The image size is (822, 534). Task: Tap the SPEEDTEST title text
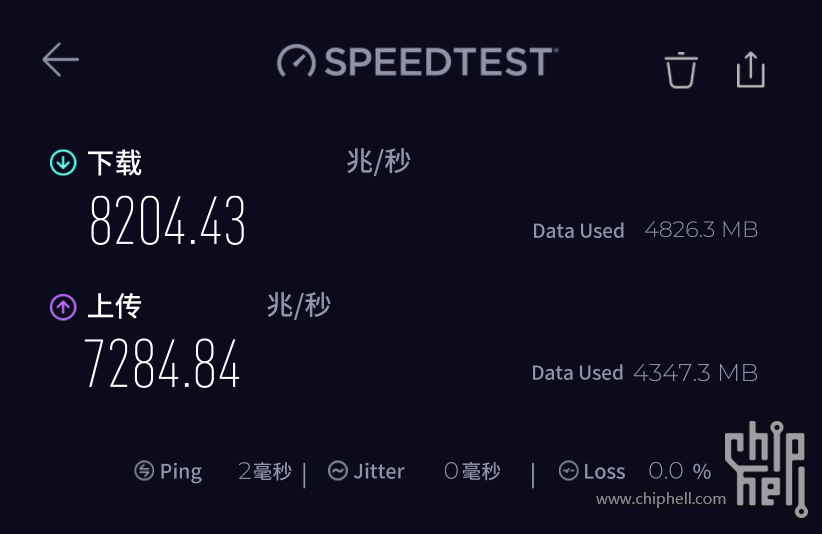coord(437,62)
